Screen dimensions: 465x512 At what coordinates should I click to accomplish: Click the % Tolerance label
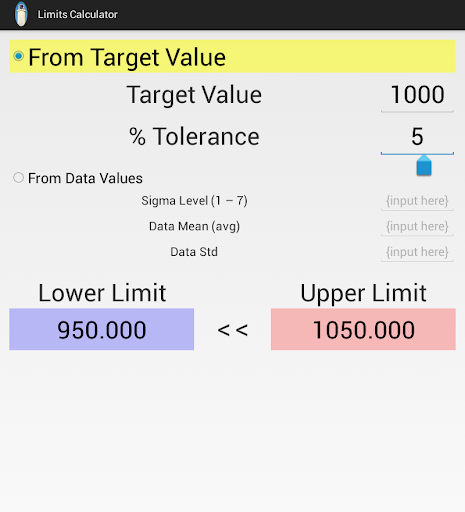[194, 137]
